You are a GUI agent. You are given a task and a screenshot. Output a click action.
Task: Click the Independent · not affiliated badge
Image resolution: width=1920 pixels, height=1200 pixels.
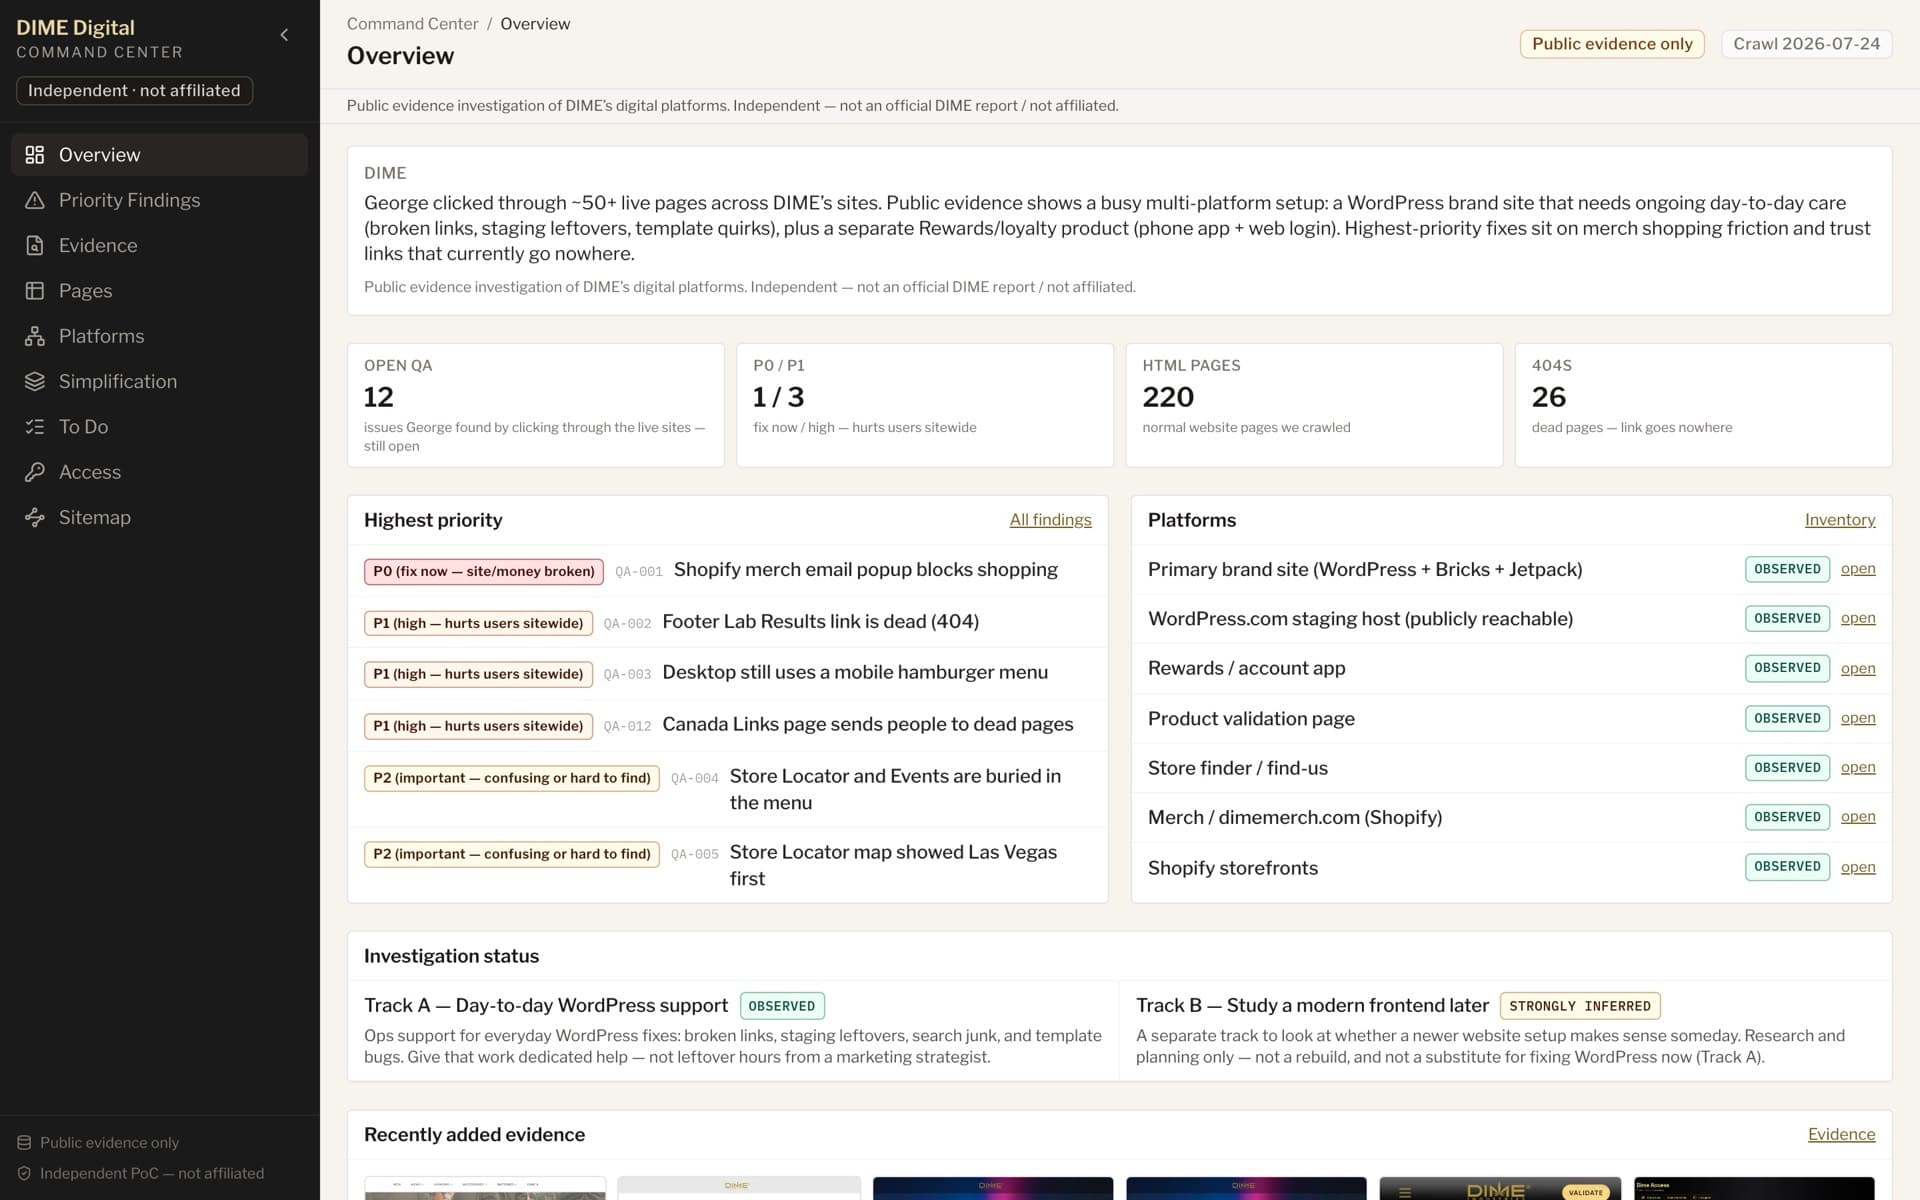[x=134, y=91]
